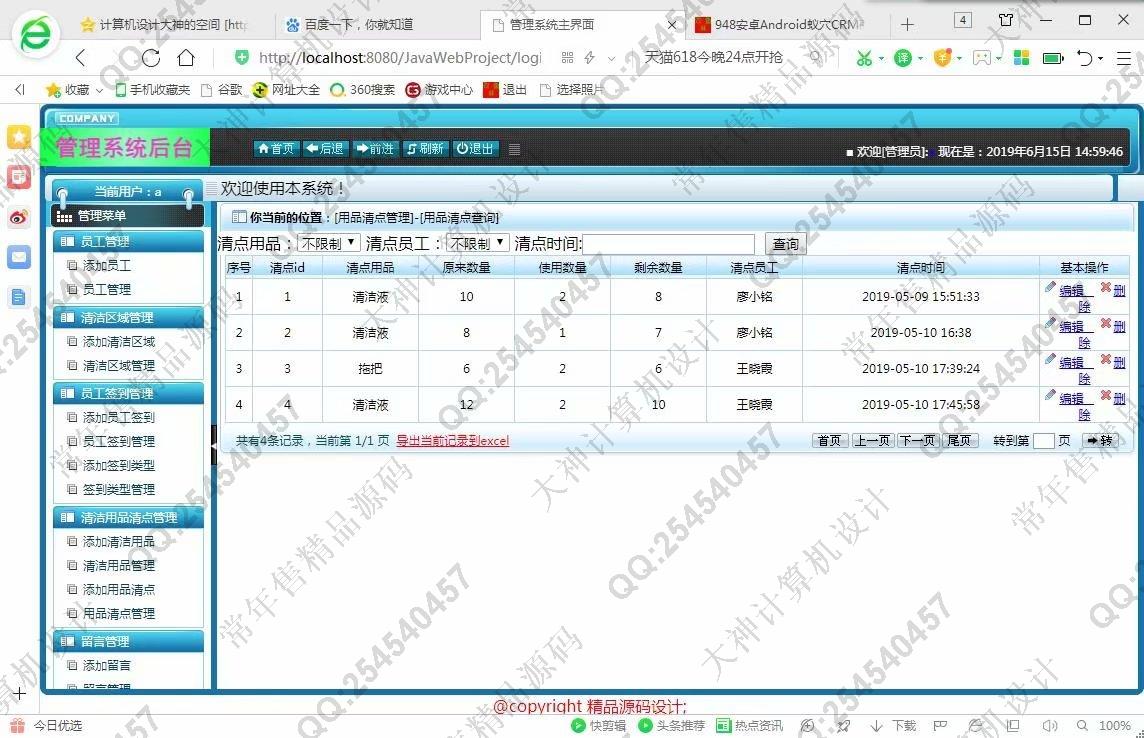
Task: Collapse the 员工管理 menu section
Action: coord(128,241)
